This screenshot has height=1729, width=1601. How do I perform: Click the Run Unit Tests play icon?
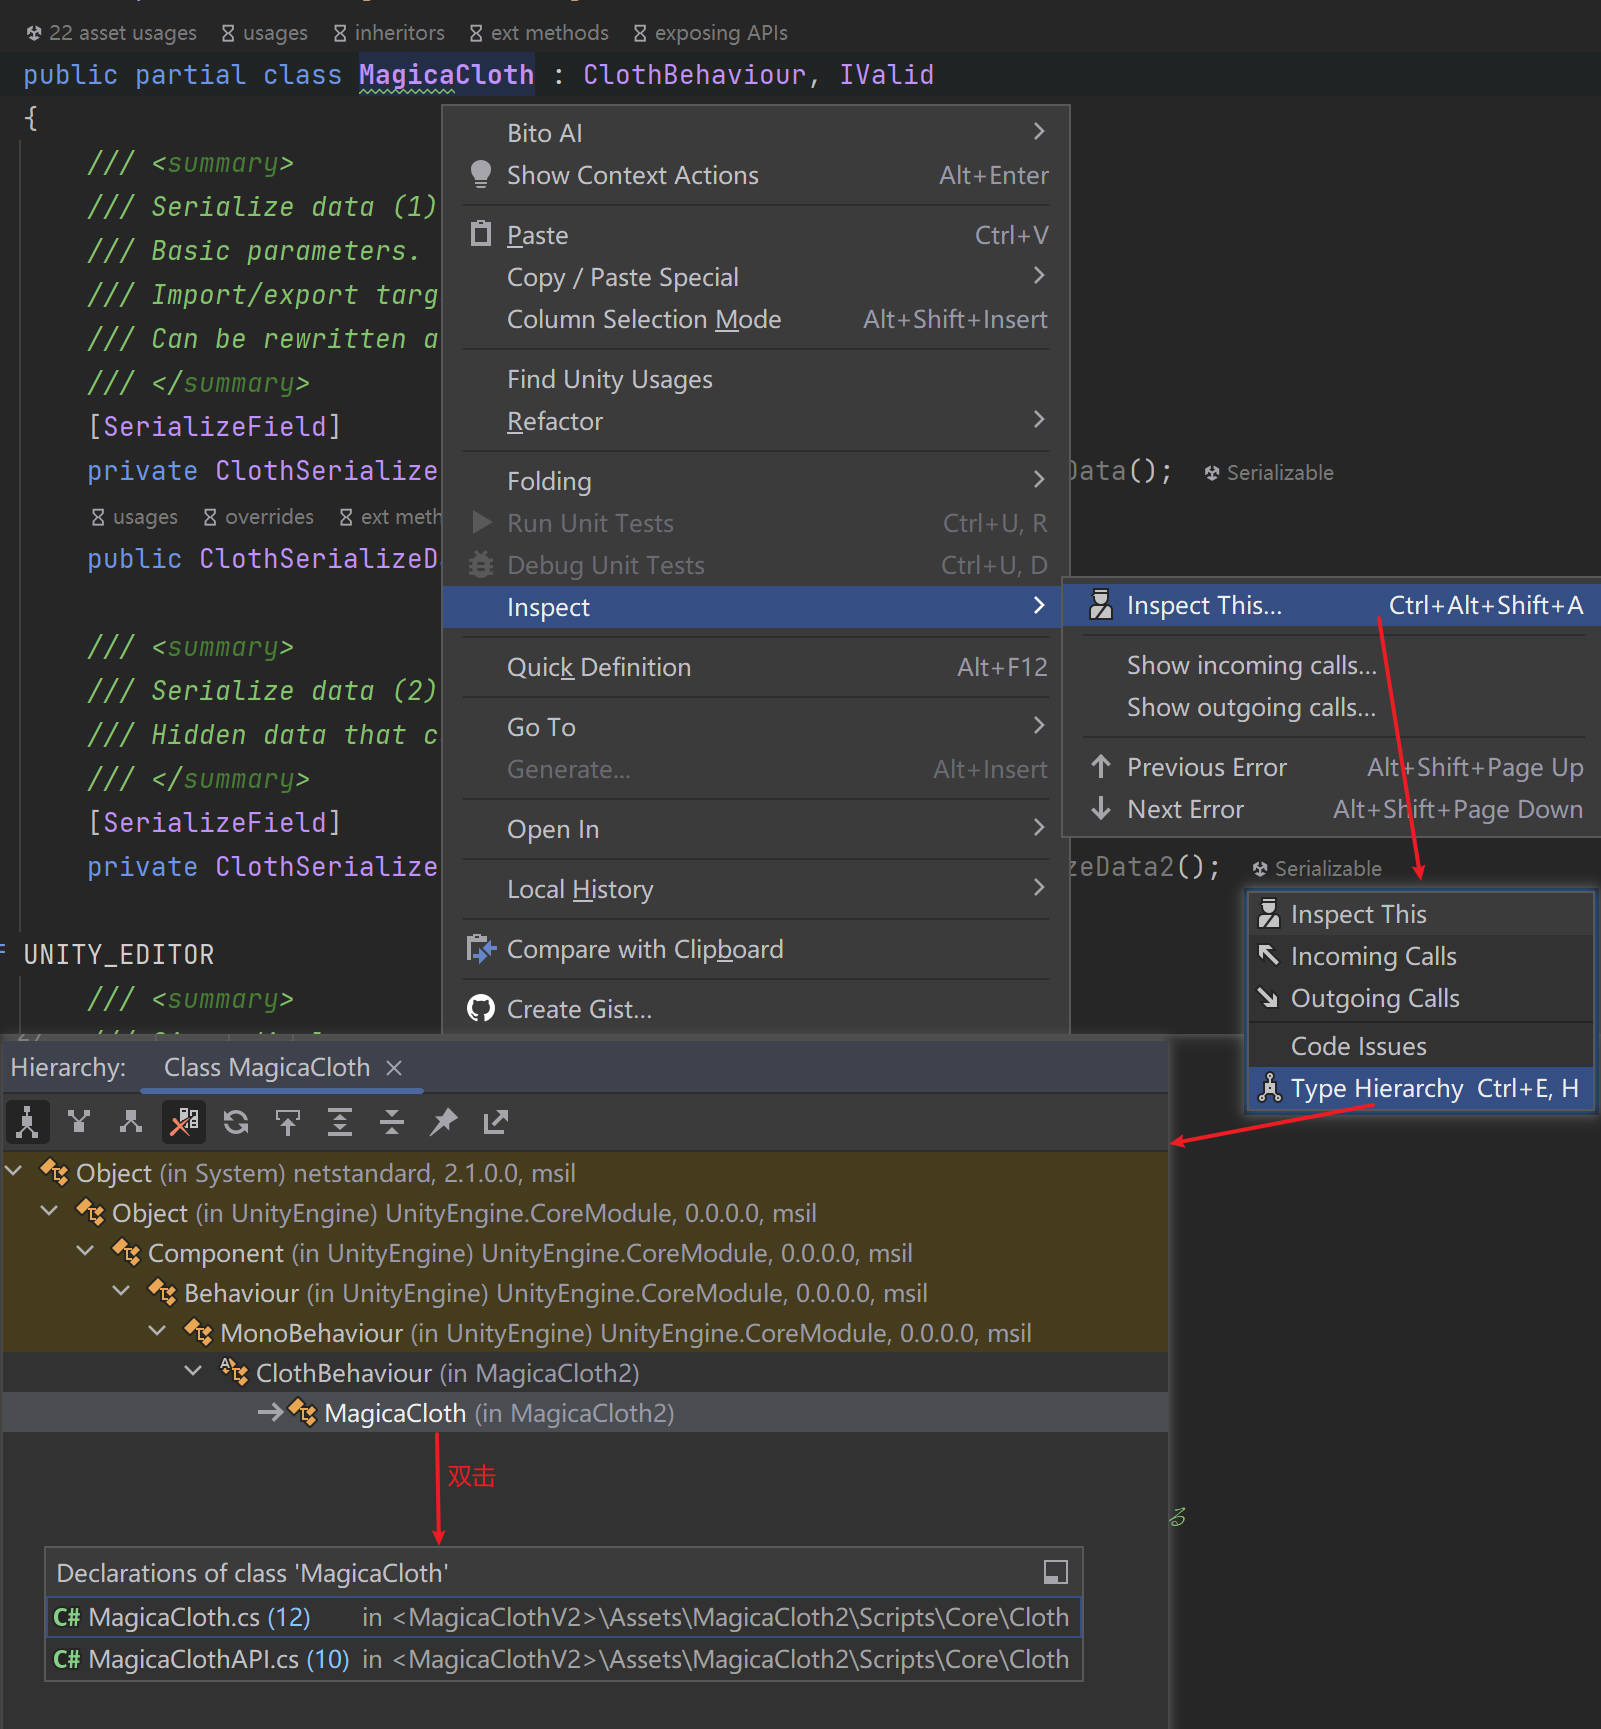[x=481, y=522]
